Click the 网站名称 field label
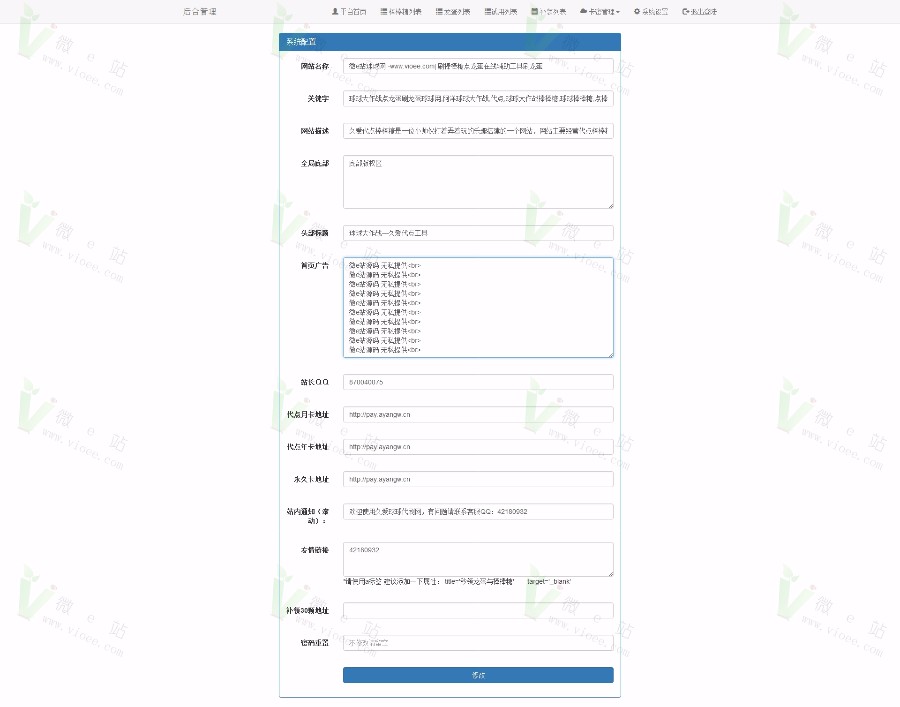Viewport: 900px width, 707px height. tap(315, 66)
